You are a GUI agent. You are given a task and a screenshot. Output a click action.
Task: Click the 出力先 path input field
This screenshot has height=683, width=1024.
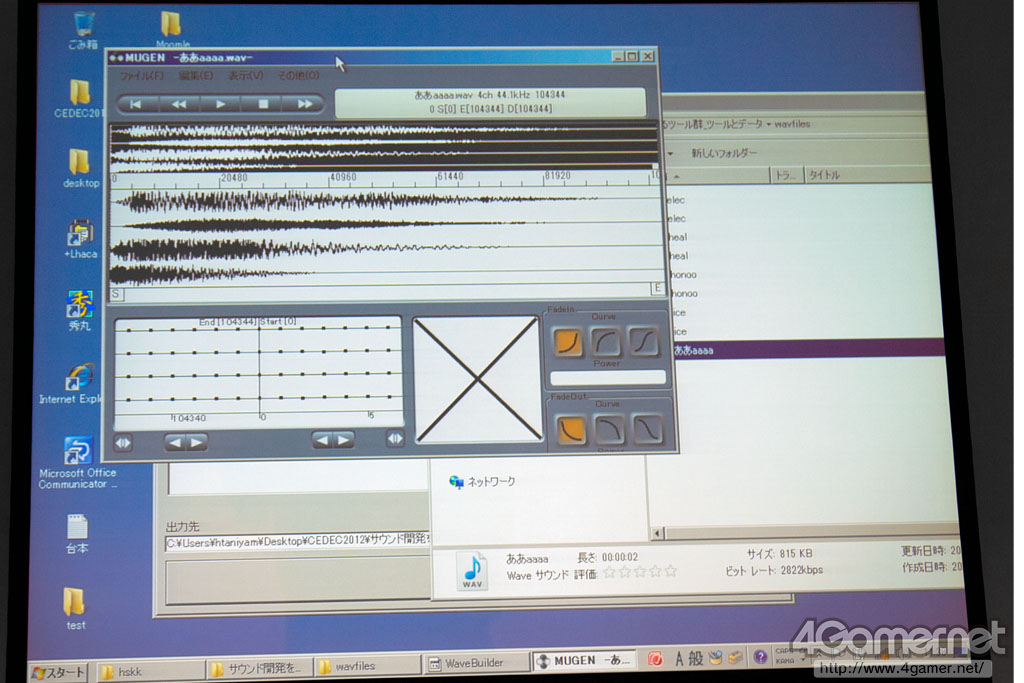tap(297, 542)
